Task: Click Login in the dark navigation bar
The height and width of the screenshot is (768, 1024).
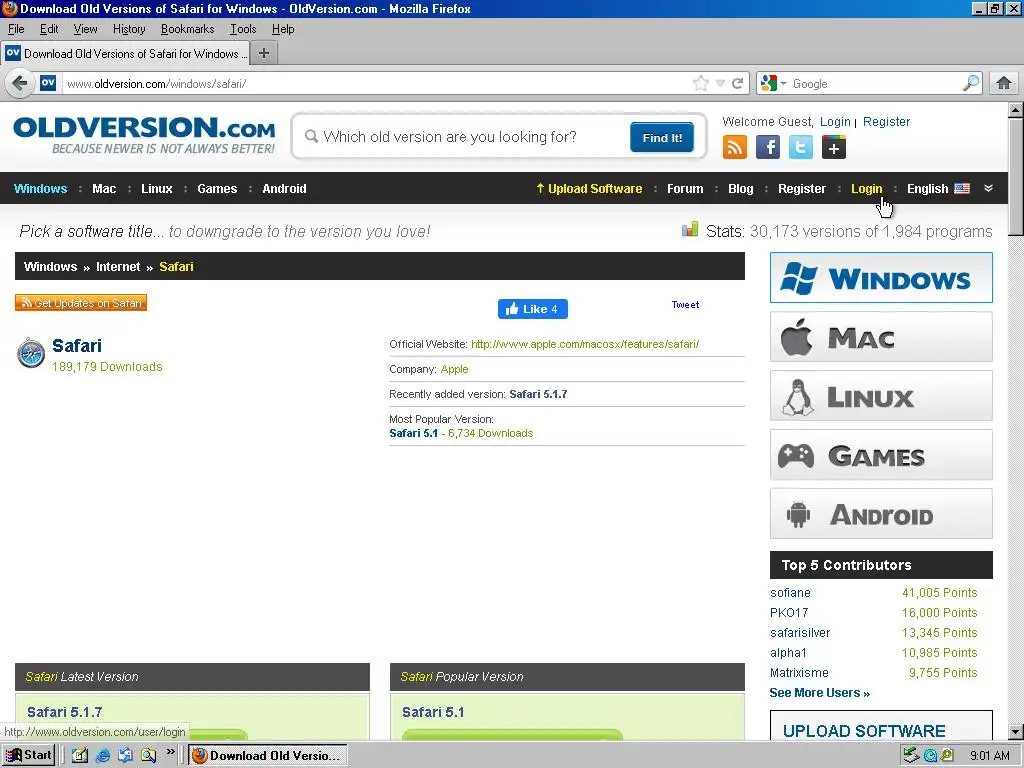Action: (x=866, y=188)
